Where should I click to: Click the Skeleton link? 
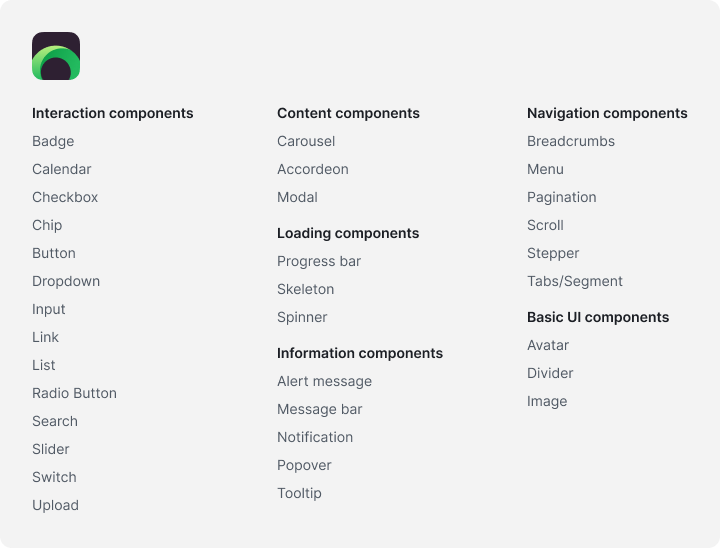[x=305, y=289]
